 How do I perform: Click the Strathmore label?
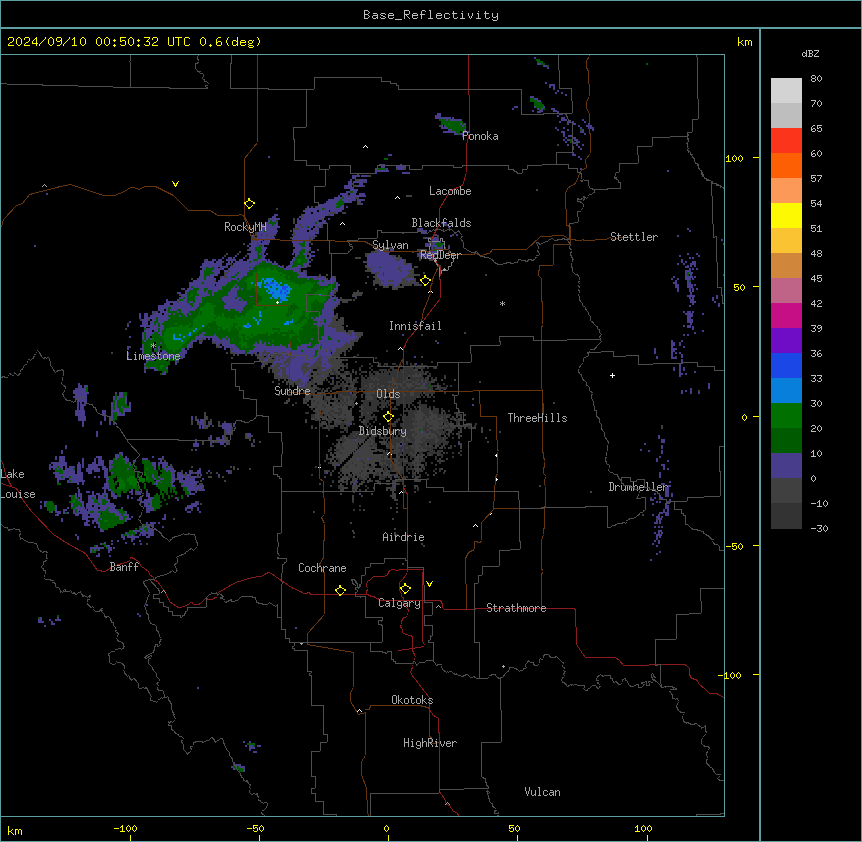[x=516, y=608]
